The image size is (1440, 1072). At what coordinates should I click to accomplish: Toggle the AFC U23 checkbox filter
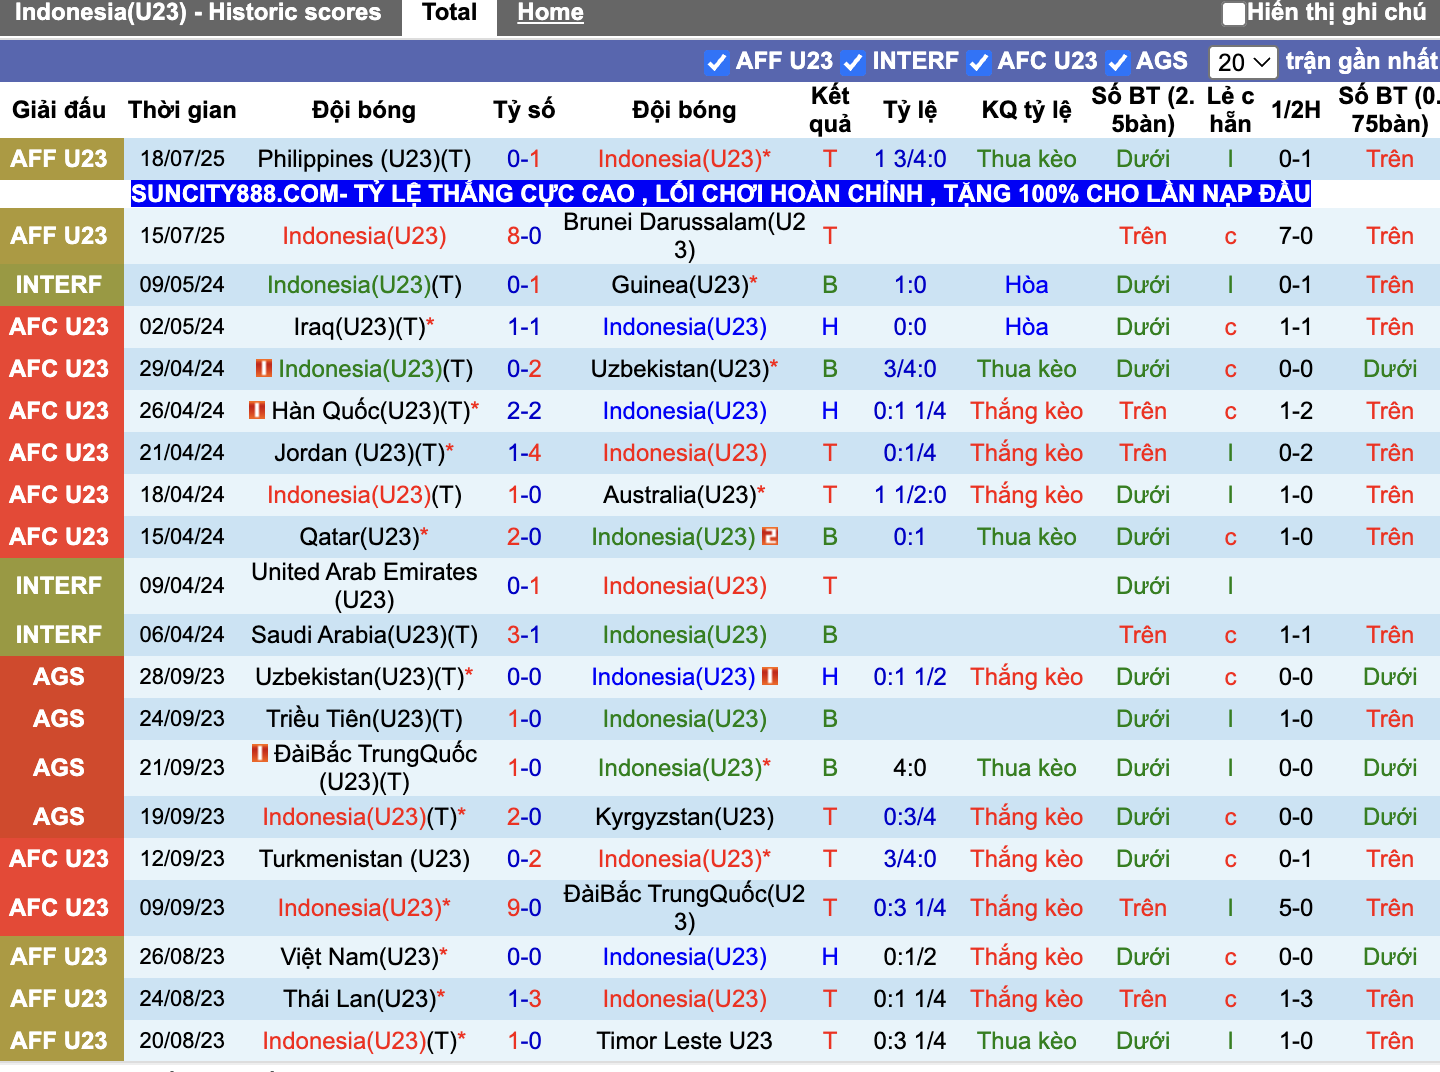pos(978,62)
